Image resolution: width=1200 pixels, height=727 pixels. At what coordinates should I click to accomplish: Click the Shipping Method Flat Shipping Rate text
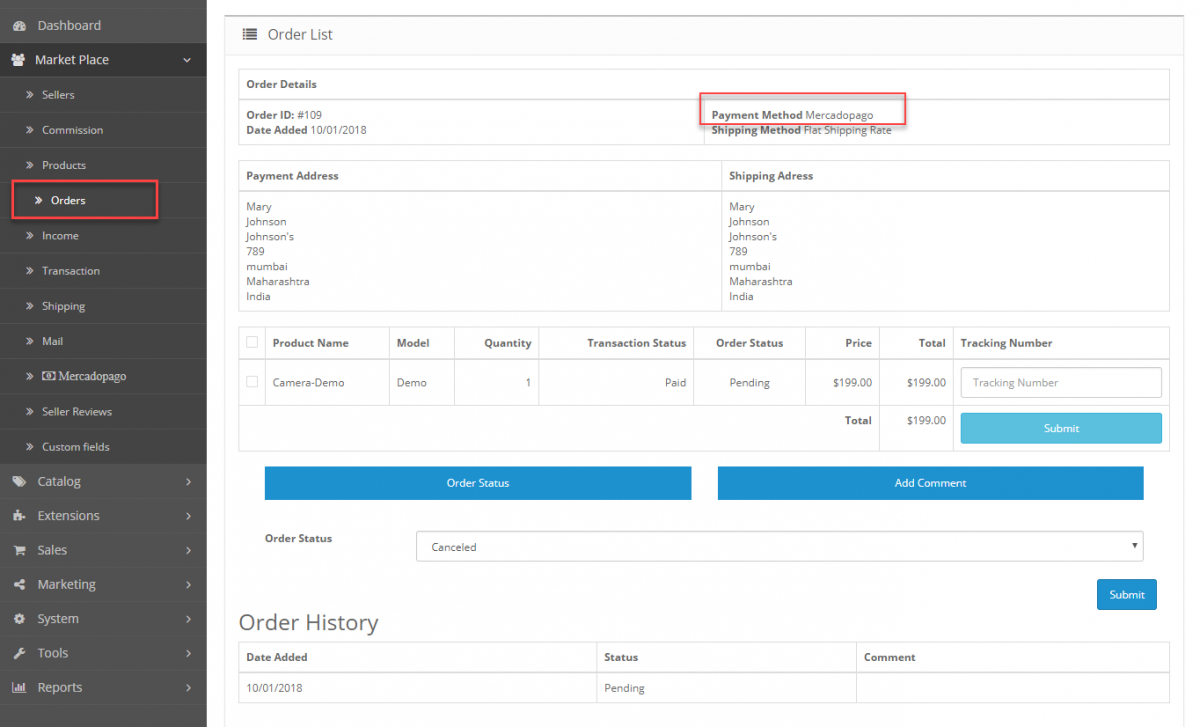pos(801,130)
